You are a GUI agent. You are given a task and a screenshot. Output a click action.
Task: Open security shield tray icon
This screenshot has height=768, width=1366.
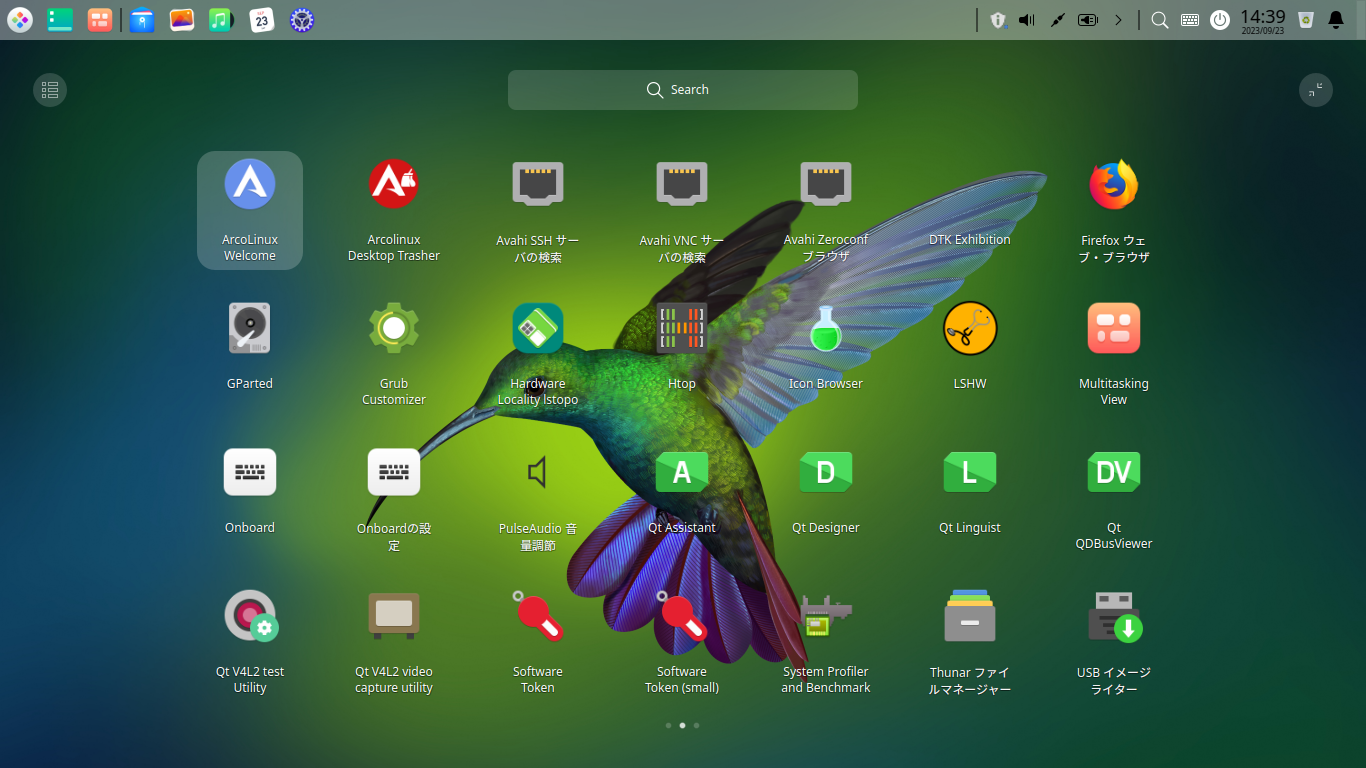[998, 19]
